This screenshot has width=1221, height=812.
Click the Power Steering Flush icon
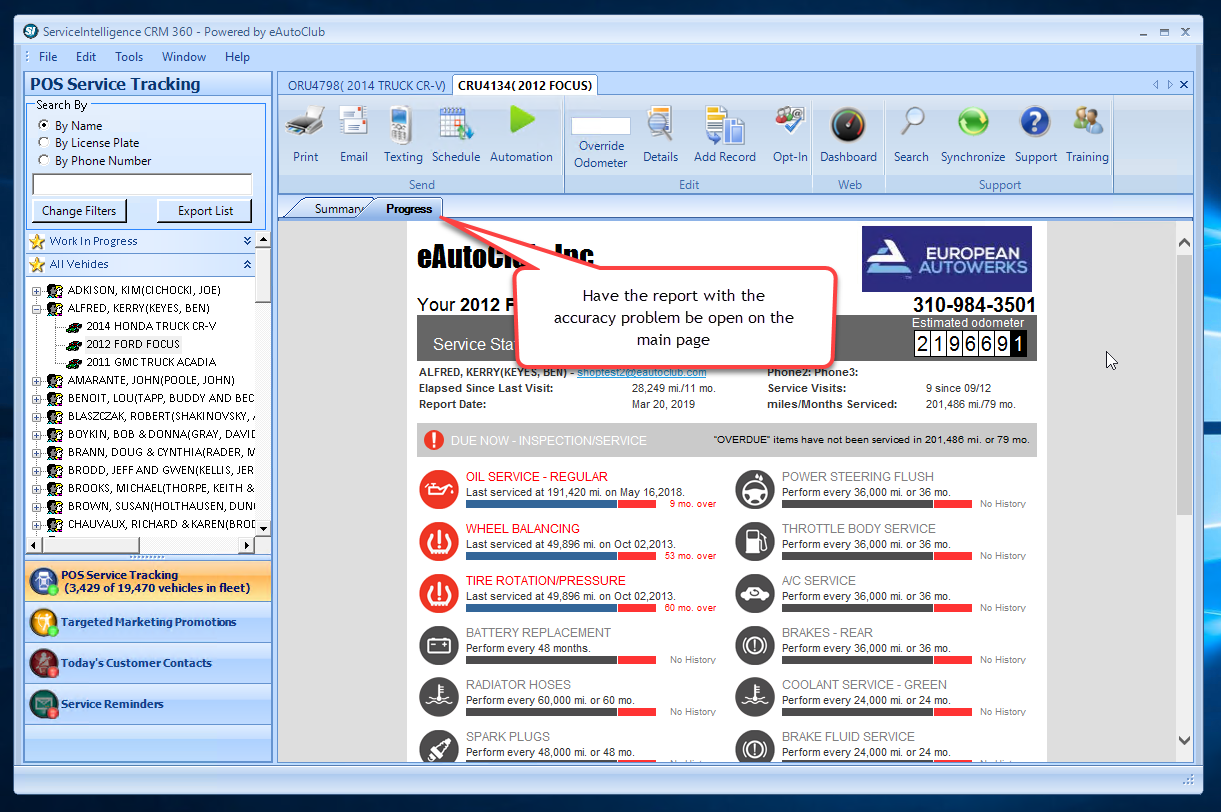pyautogui.click(x=754, y=490)
